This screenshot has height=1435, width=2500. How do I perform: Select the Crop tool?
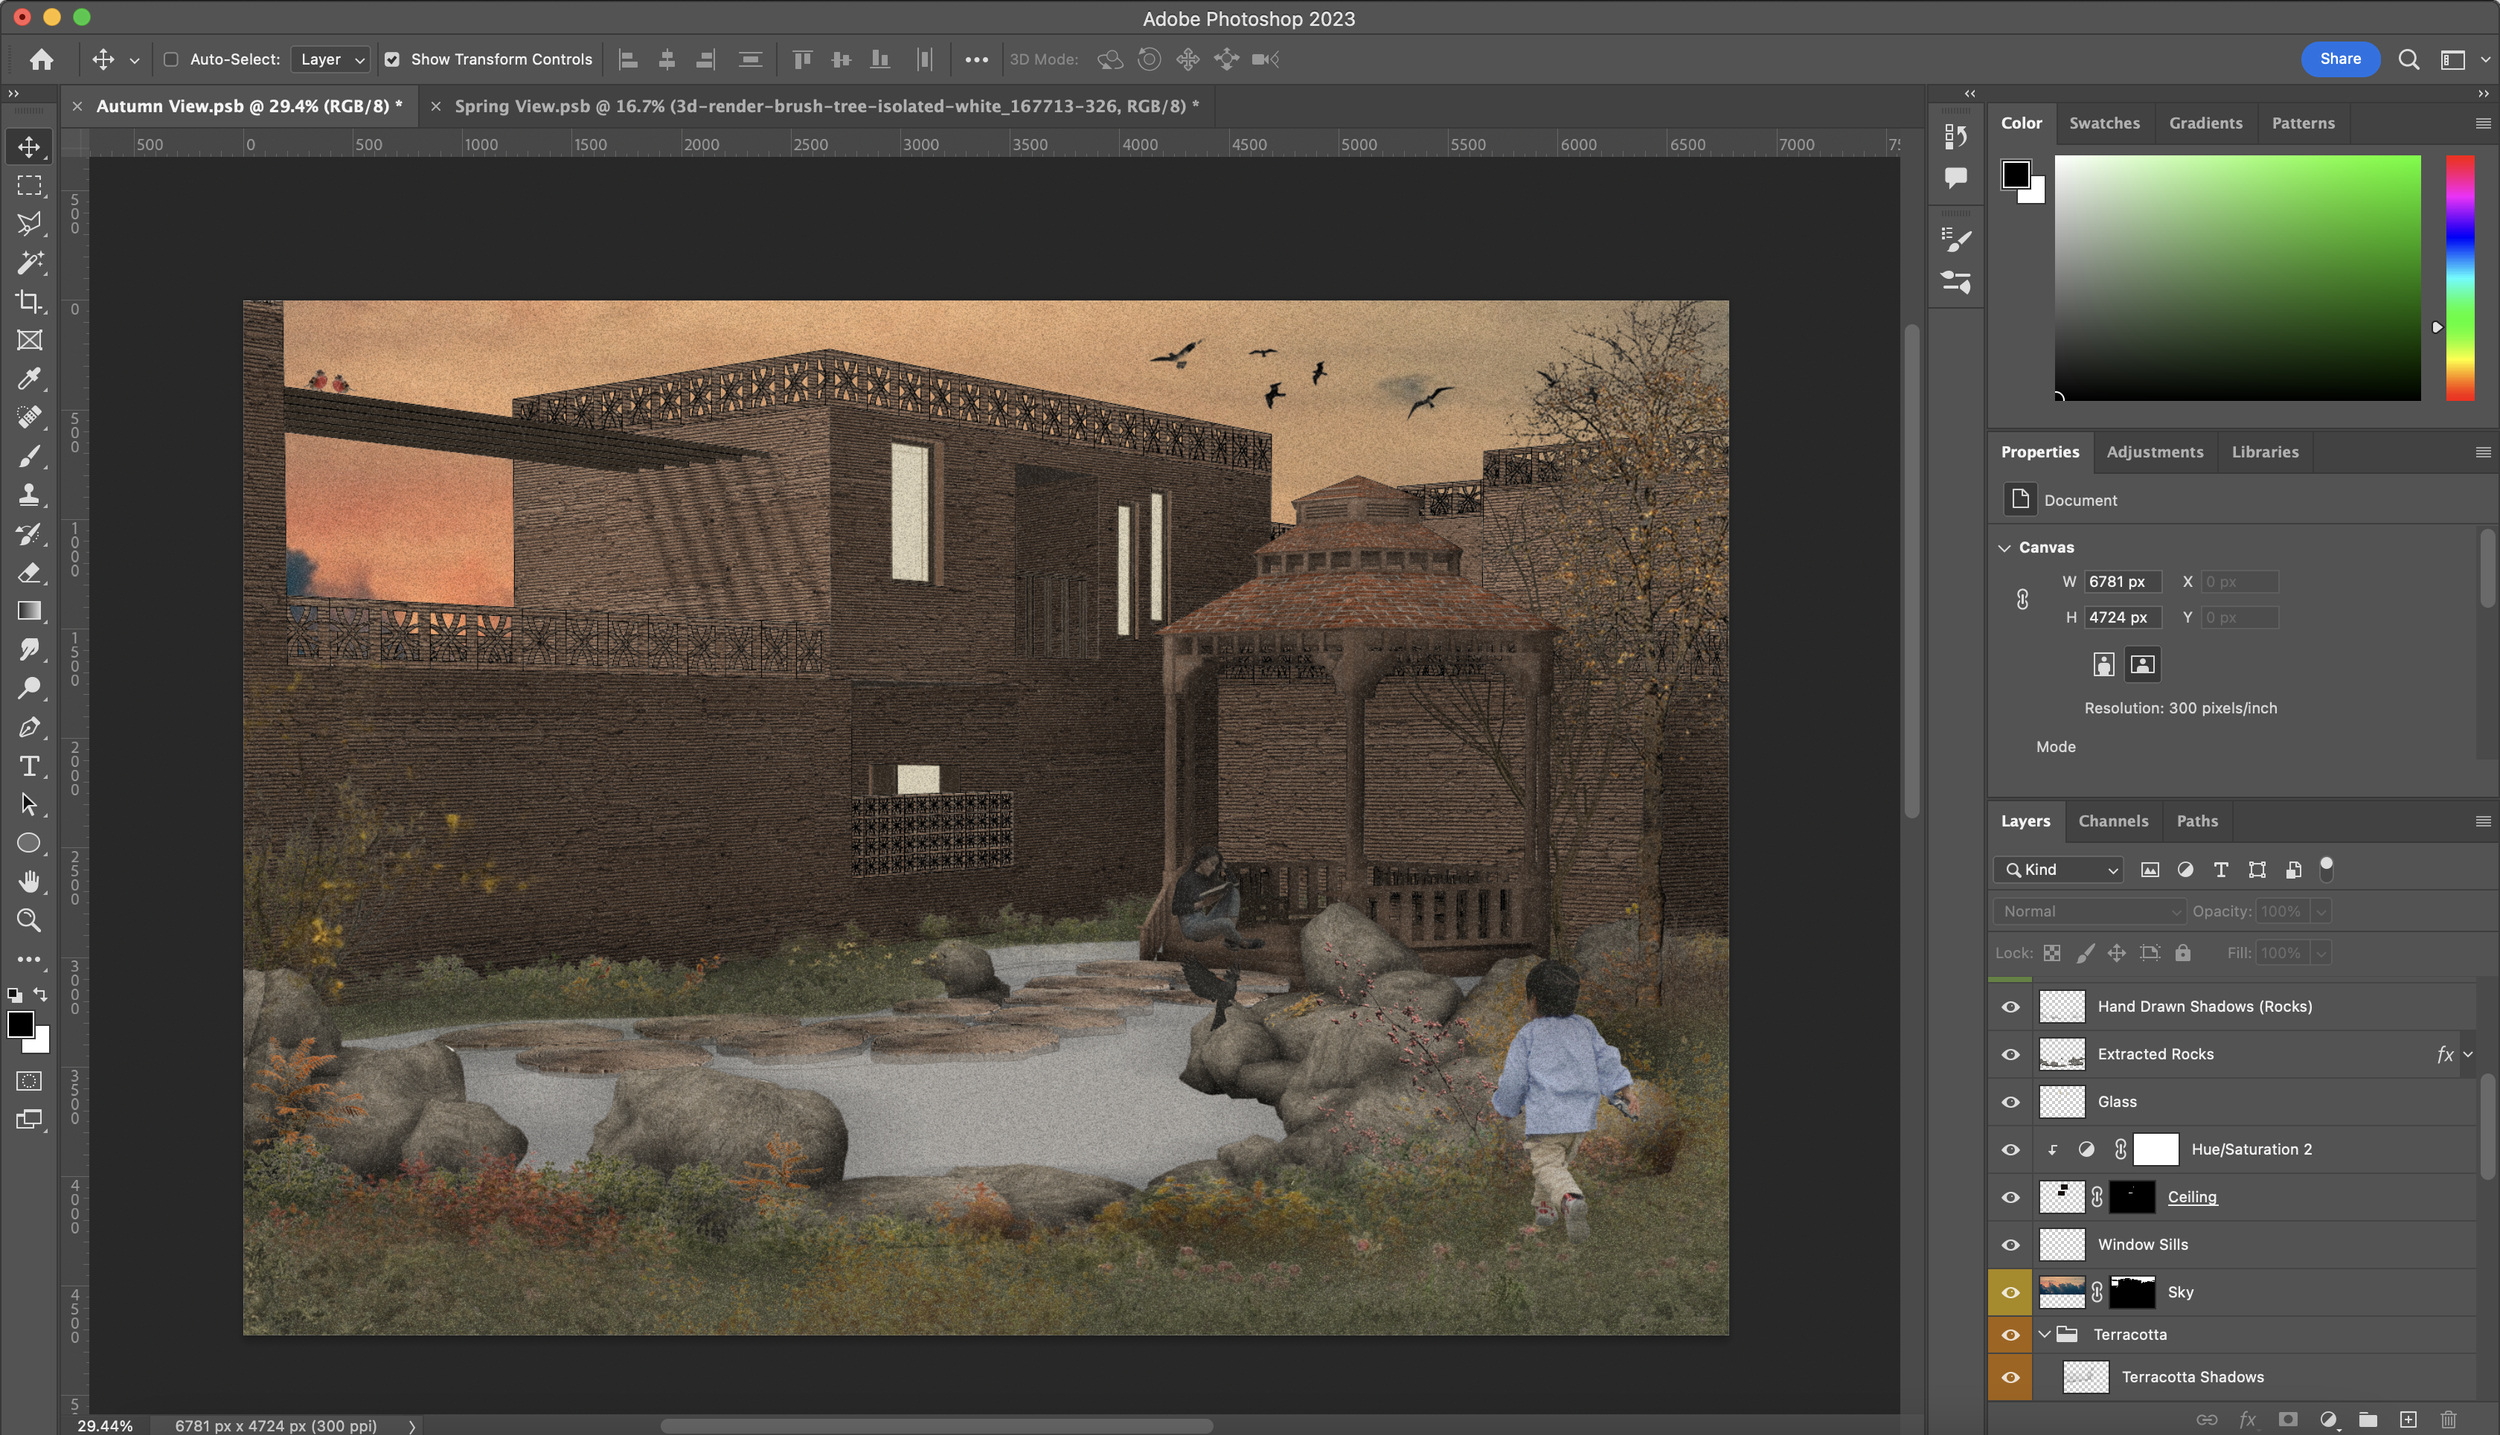pyautogui.click(x=29, y=302)
